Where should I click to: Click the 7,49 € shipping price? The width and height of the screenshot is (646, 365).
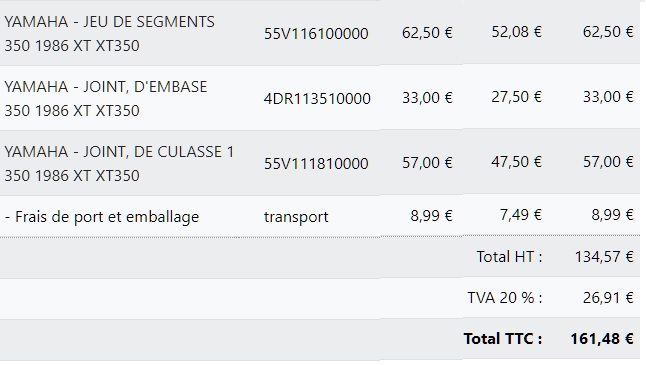tap(521, 215)
